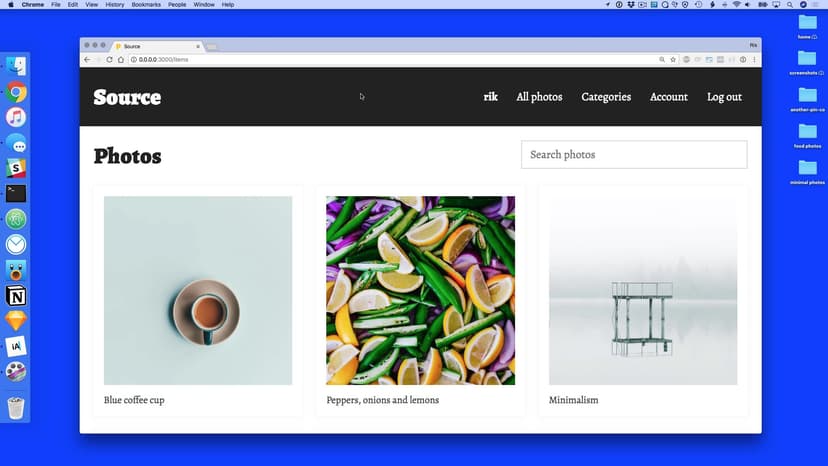
Task: Open the Bookmarks menu in menu bar
Action: point(145,5)
